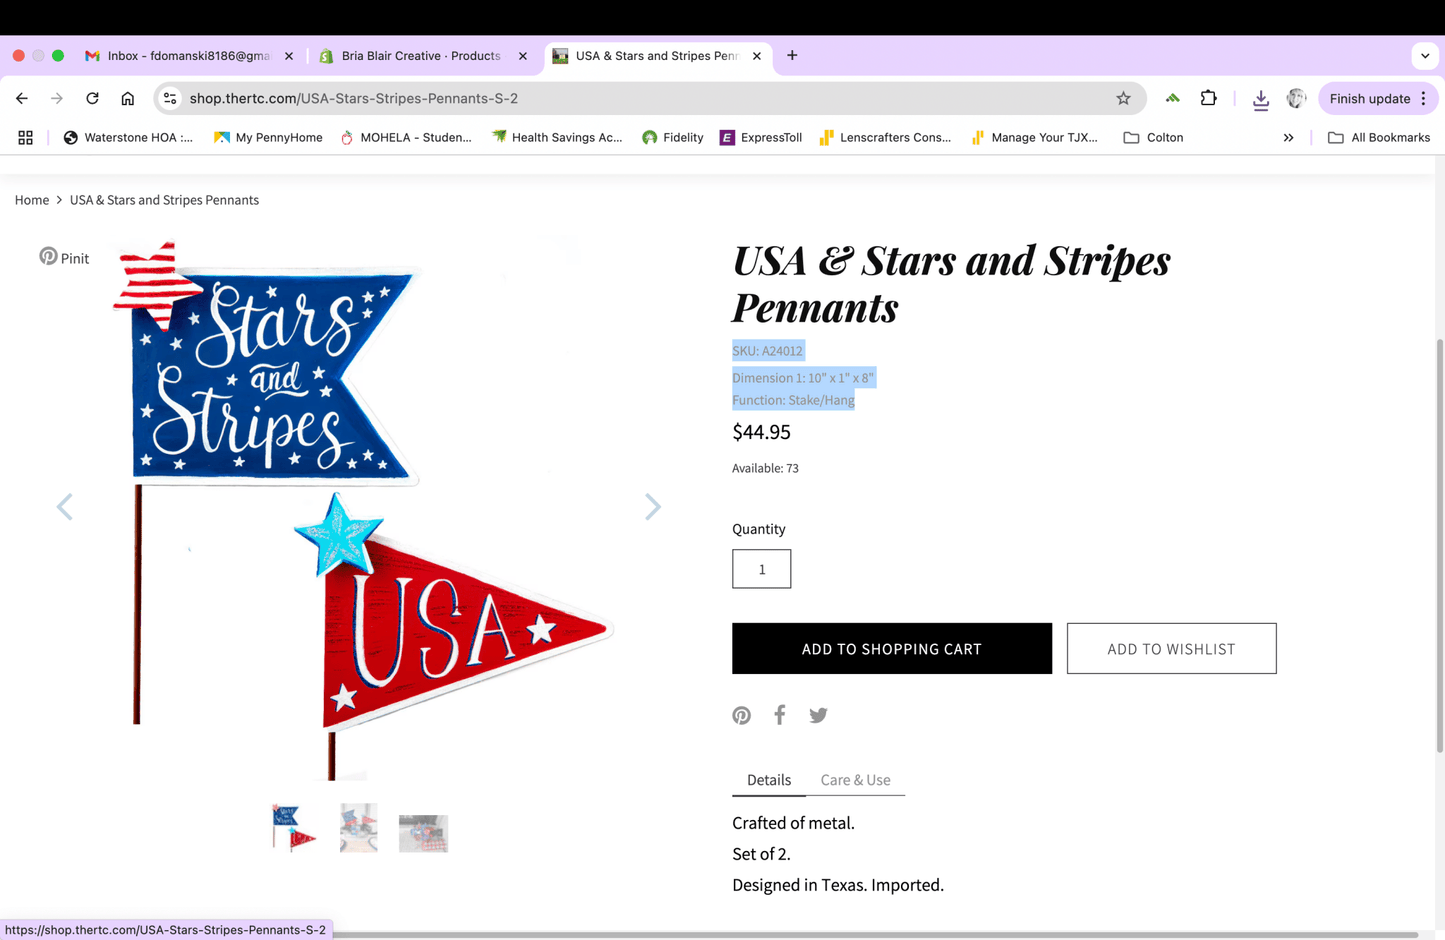Bookmark this page with the star icon
This screenshot has height=940, width=1445.
click(x=1123, y=98)
